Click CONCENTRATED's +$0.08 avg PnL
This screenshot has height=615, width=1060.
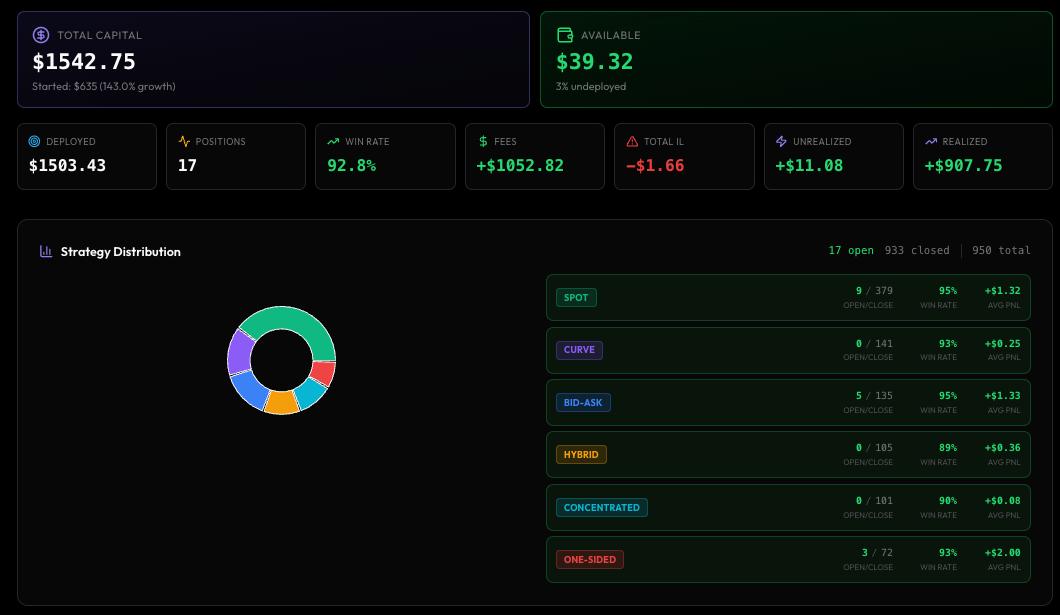(x=1003, y=501)
